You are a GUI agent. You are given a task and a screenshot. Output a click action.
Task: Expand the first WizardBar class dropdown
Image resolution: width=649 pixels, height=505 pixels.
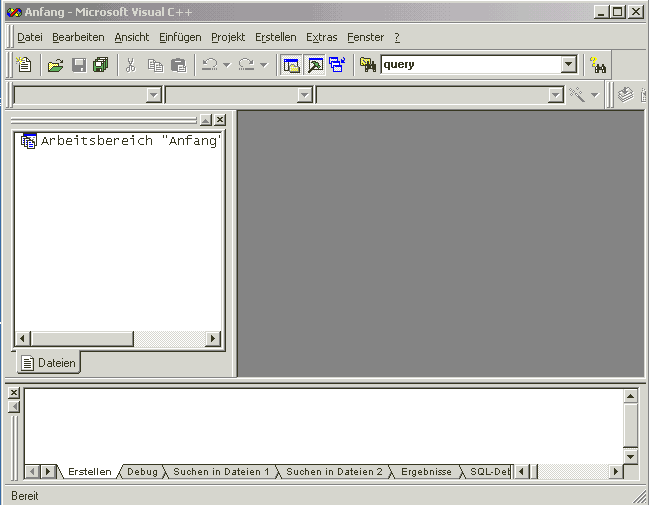click(154, 95)
